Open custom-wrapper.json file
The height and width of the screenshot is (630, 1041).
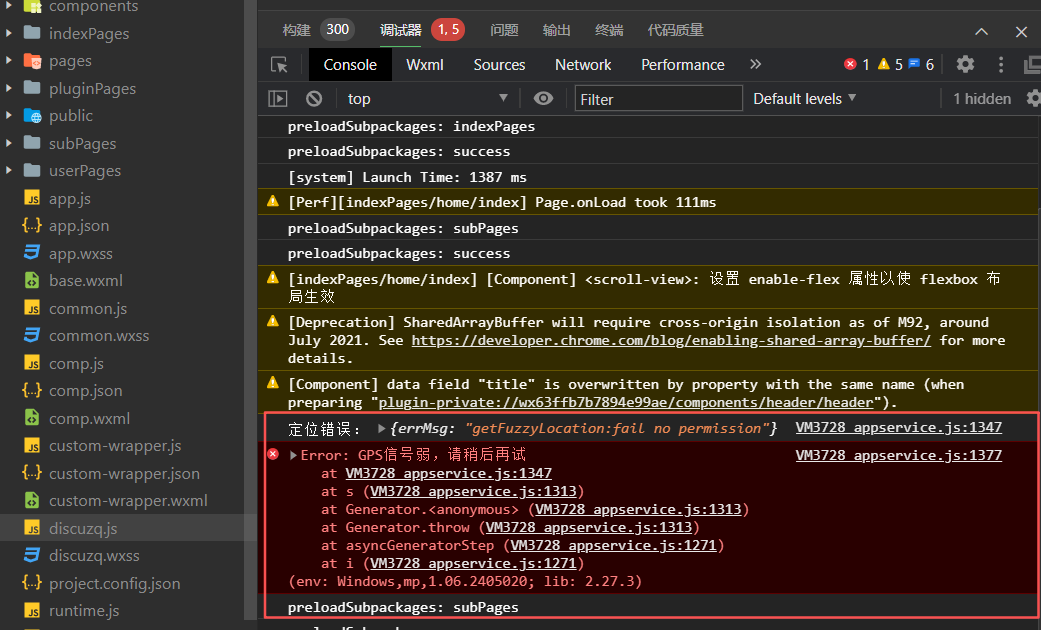coord(124,474)
